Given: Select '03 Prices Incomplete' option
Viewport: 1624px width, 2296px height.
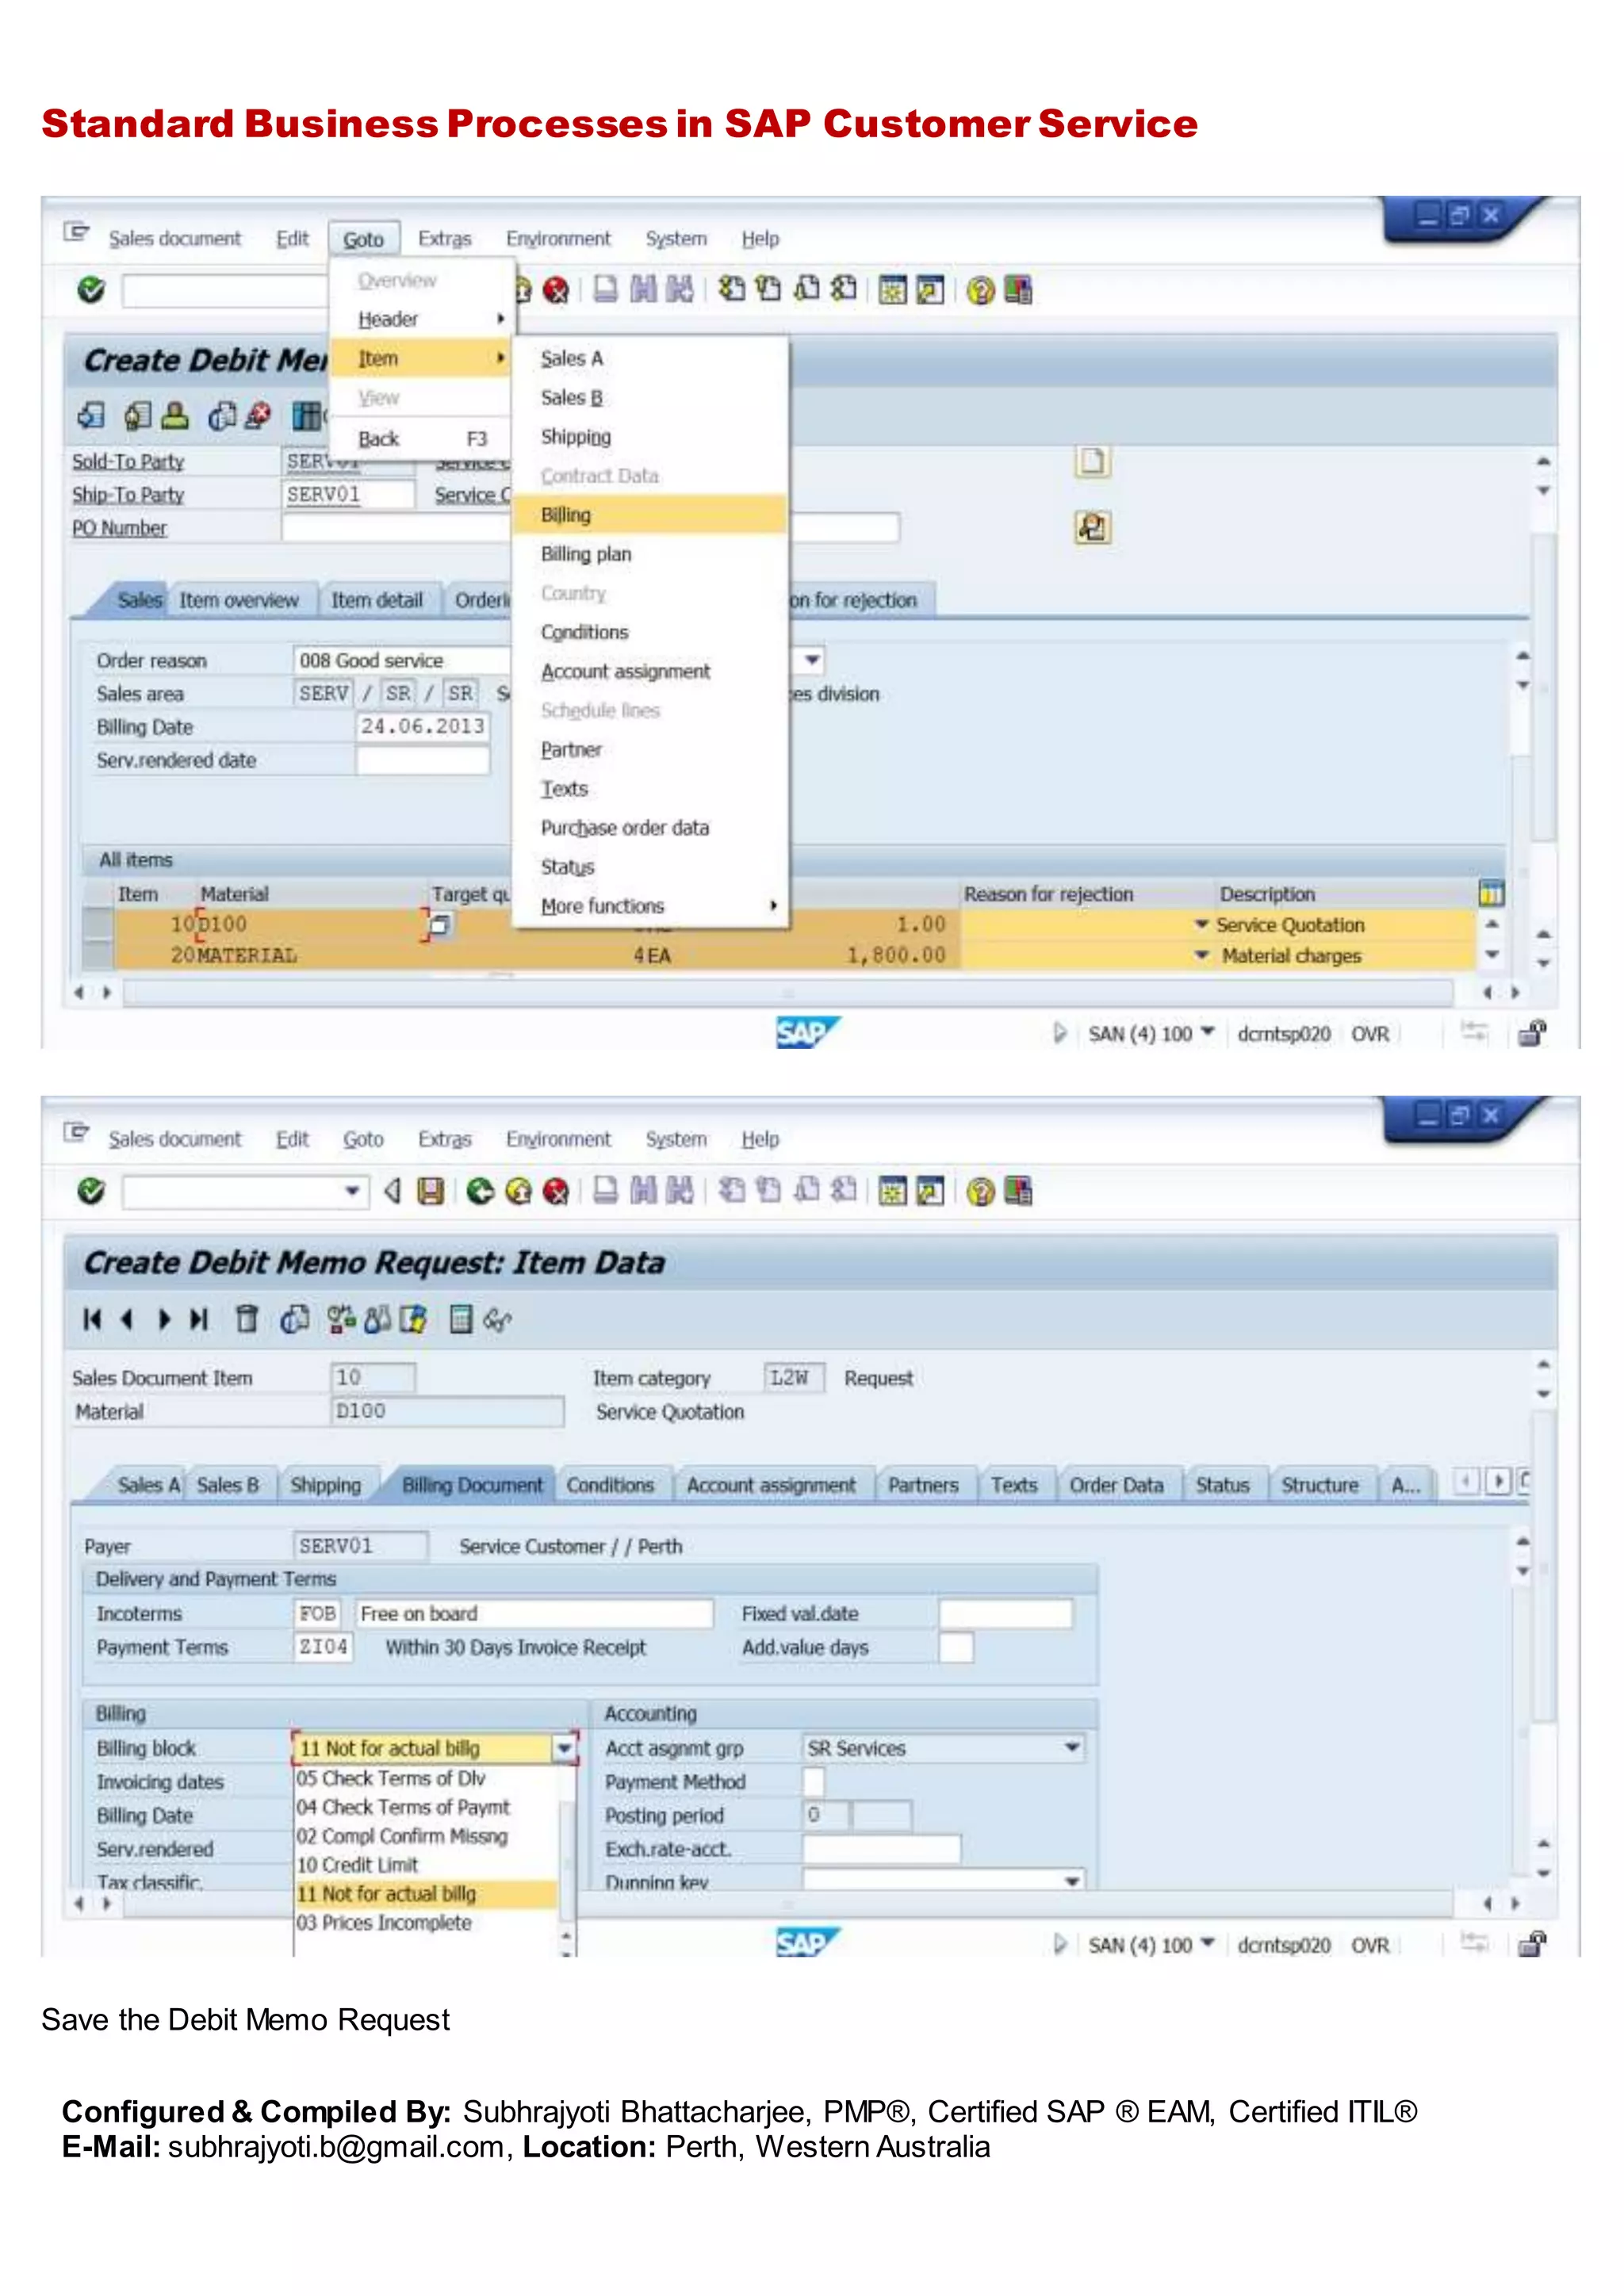Looking at the screenshot, I should [424, 1923].
